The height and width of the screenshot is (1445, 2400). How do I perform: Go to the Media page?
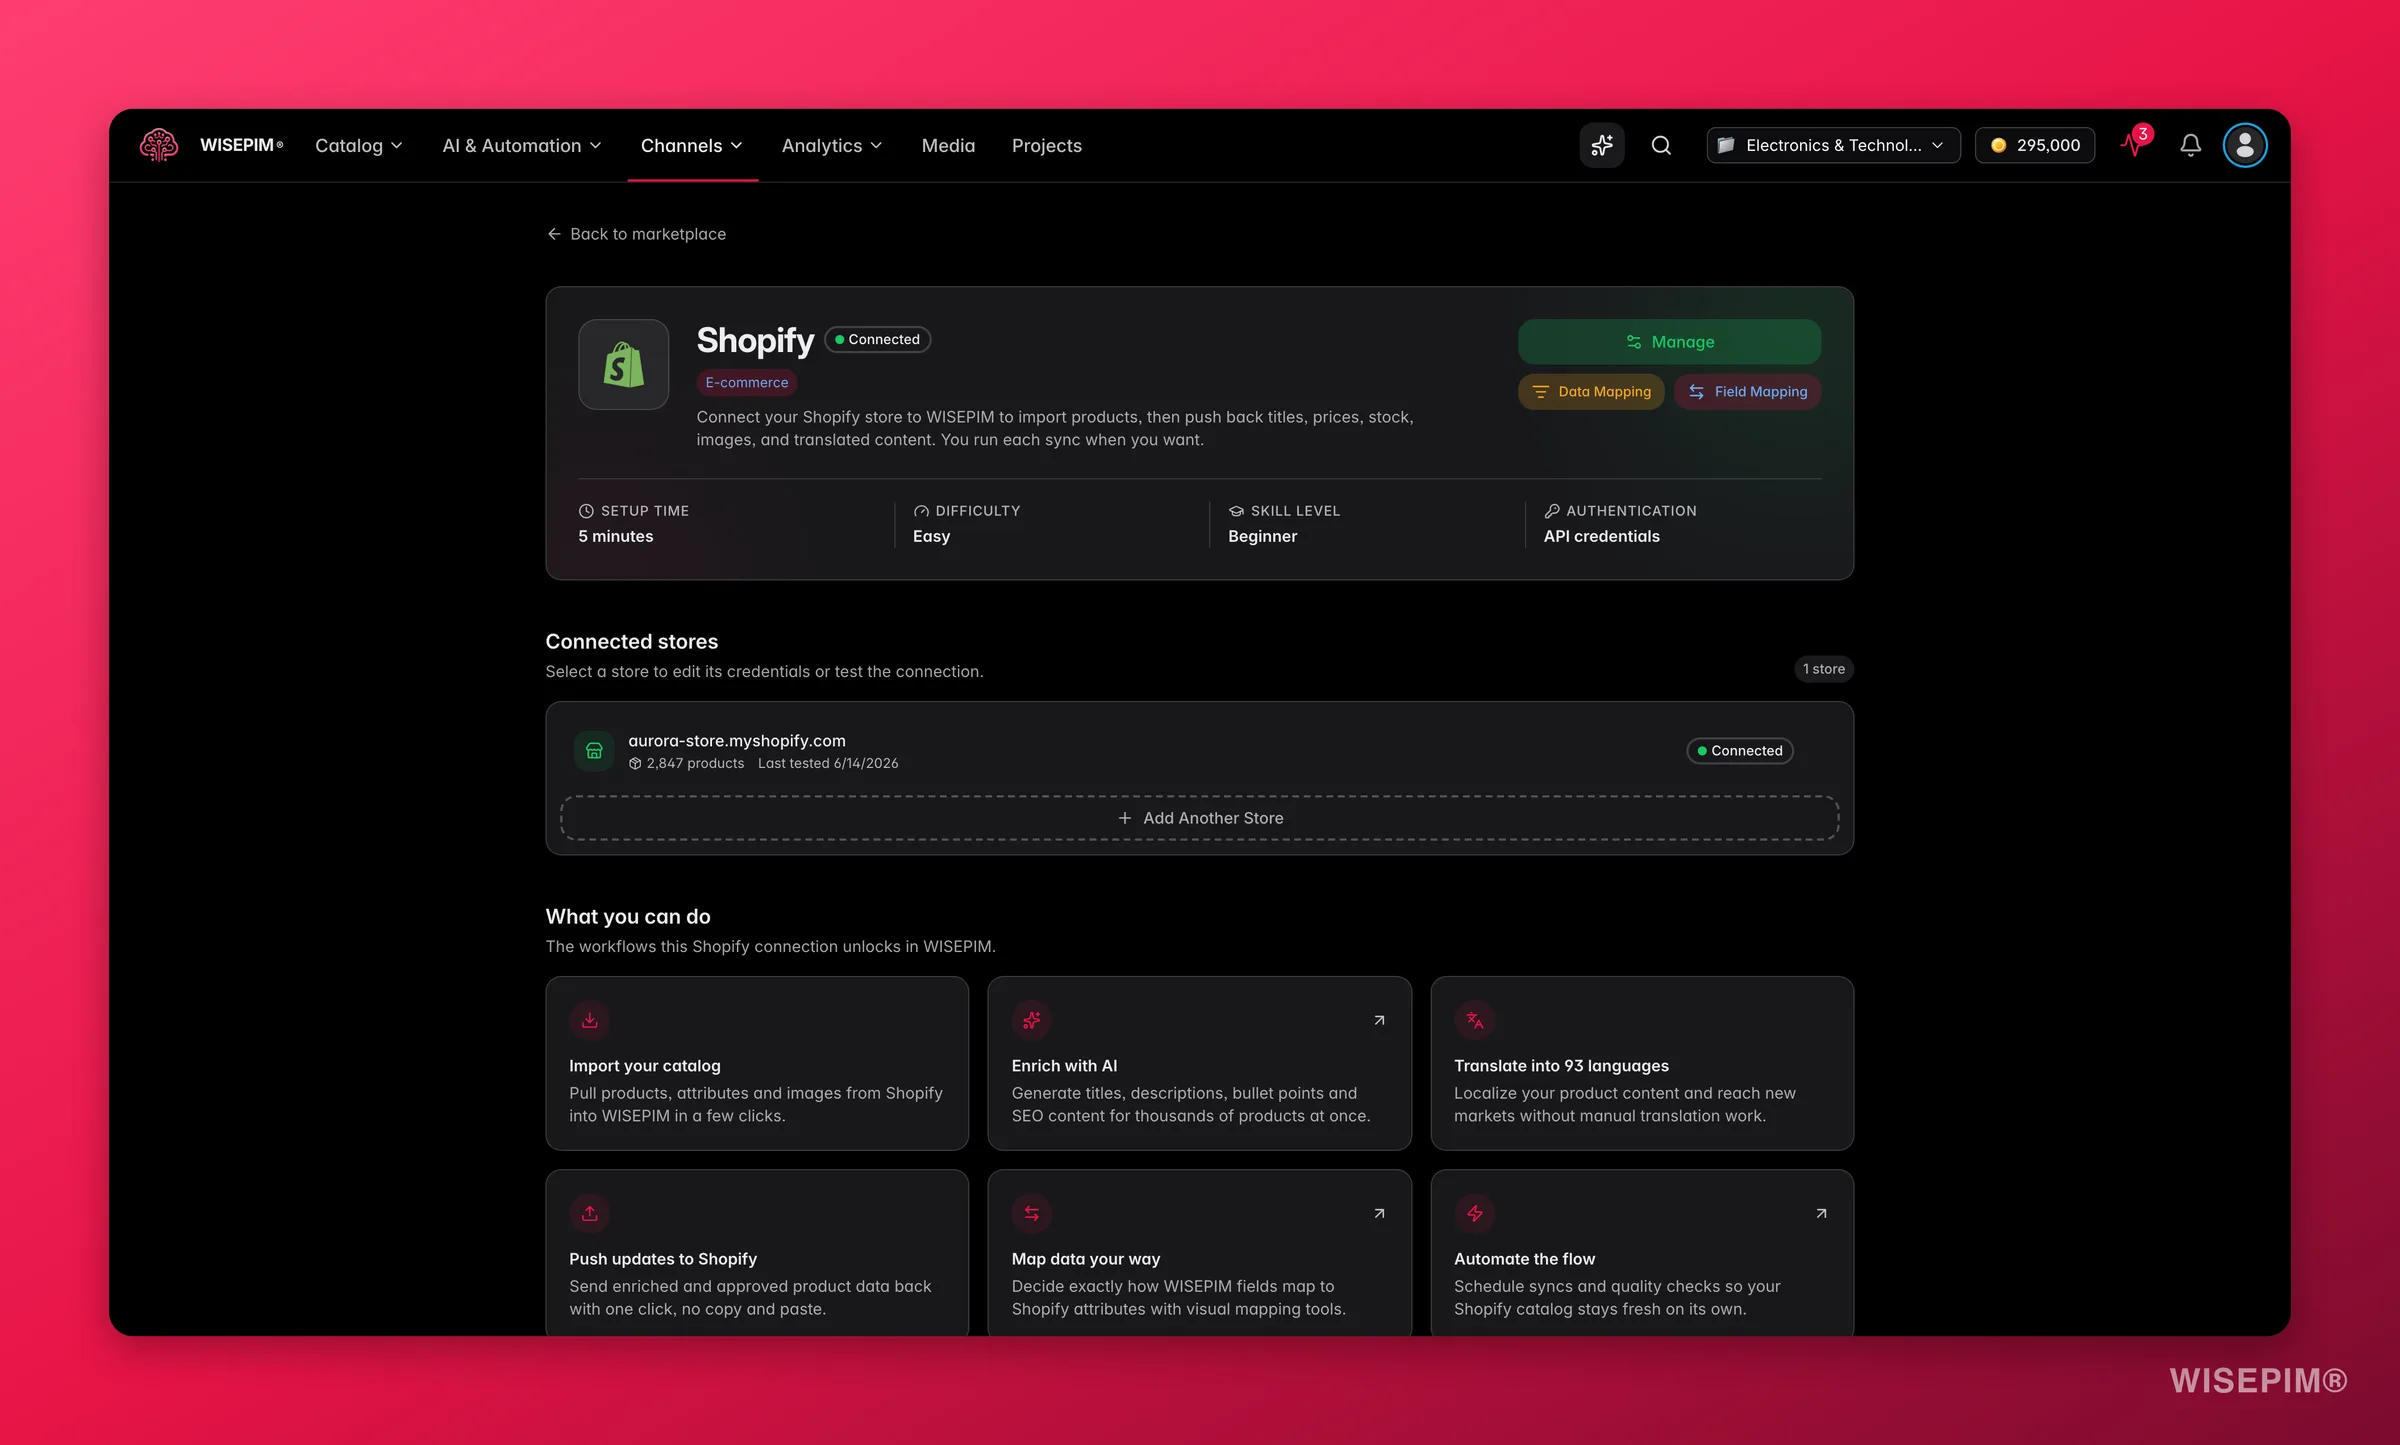[948, 145]
